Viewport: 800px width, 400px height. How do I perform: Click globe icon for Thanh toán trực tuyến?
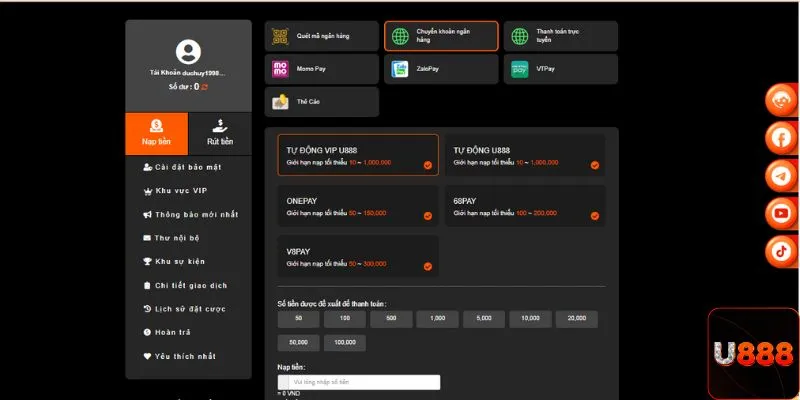[520, 36]
